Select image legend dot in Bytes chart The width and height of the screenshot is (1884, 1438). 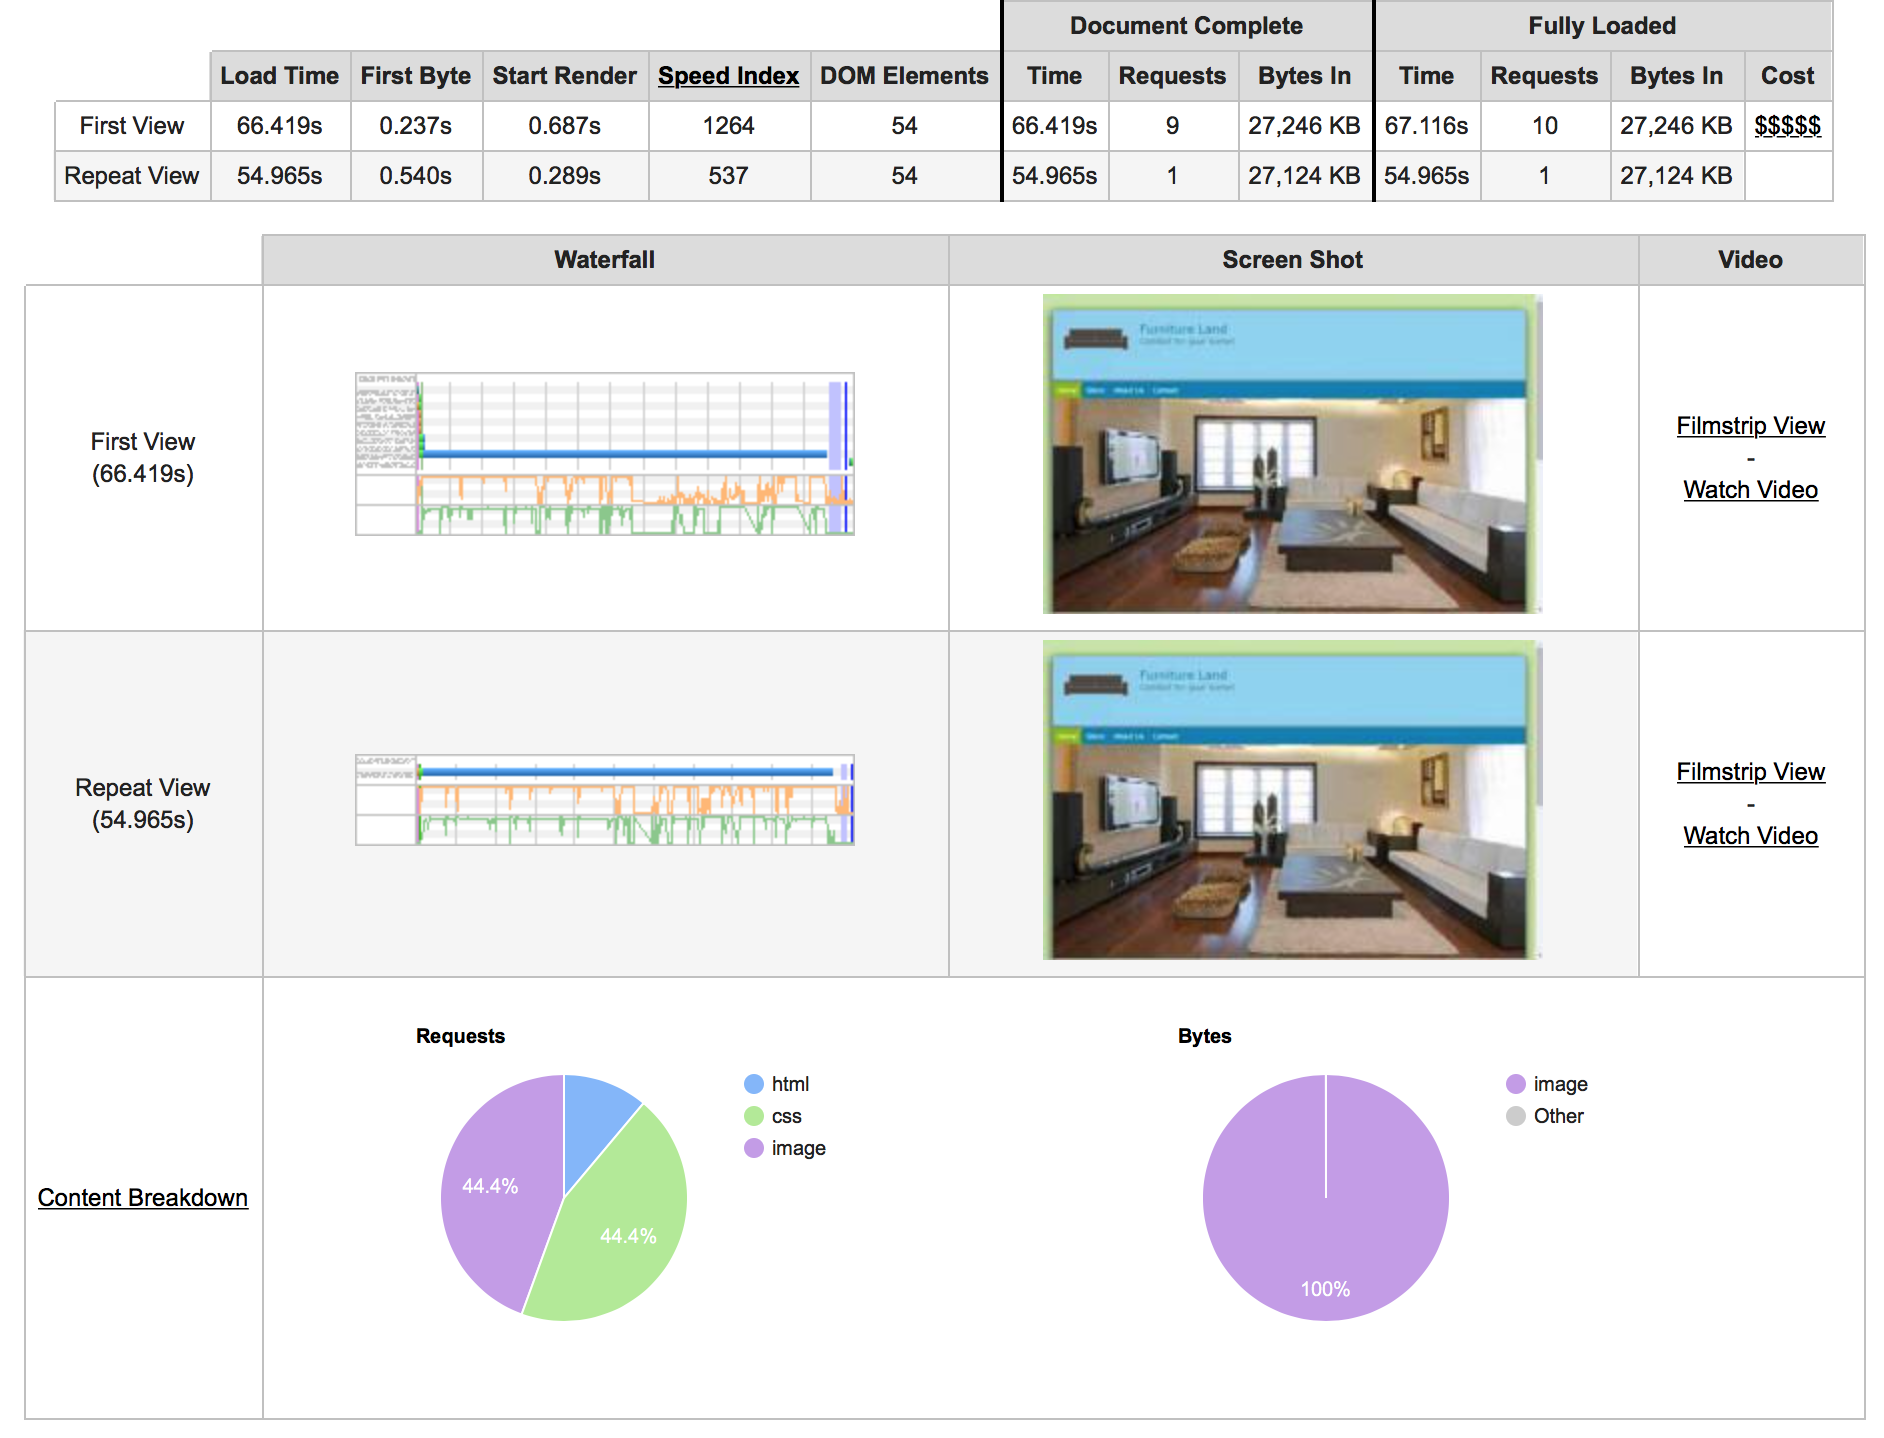[x=1516, y=1084]
